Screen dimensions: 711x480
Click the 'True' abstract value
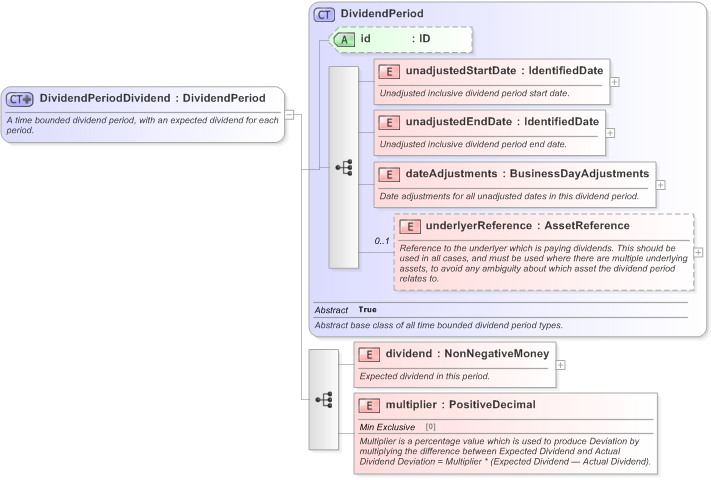(367, 310)
